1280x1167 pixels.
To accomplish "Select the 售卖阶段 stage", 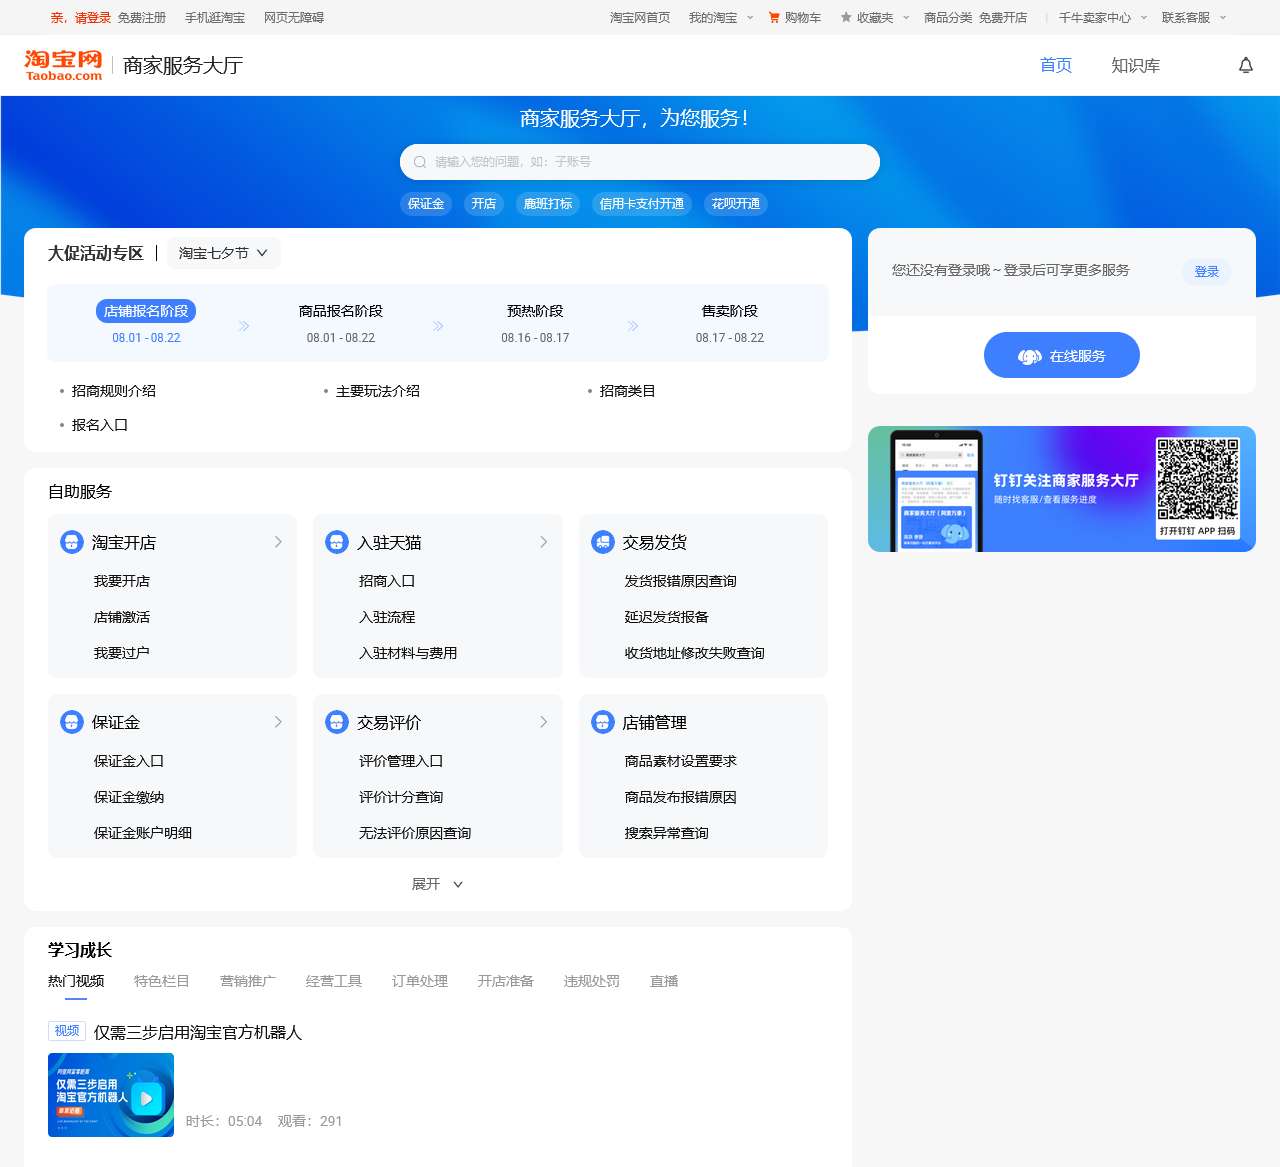I will (x=730, y=311).
